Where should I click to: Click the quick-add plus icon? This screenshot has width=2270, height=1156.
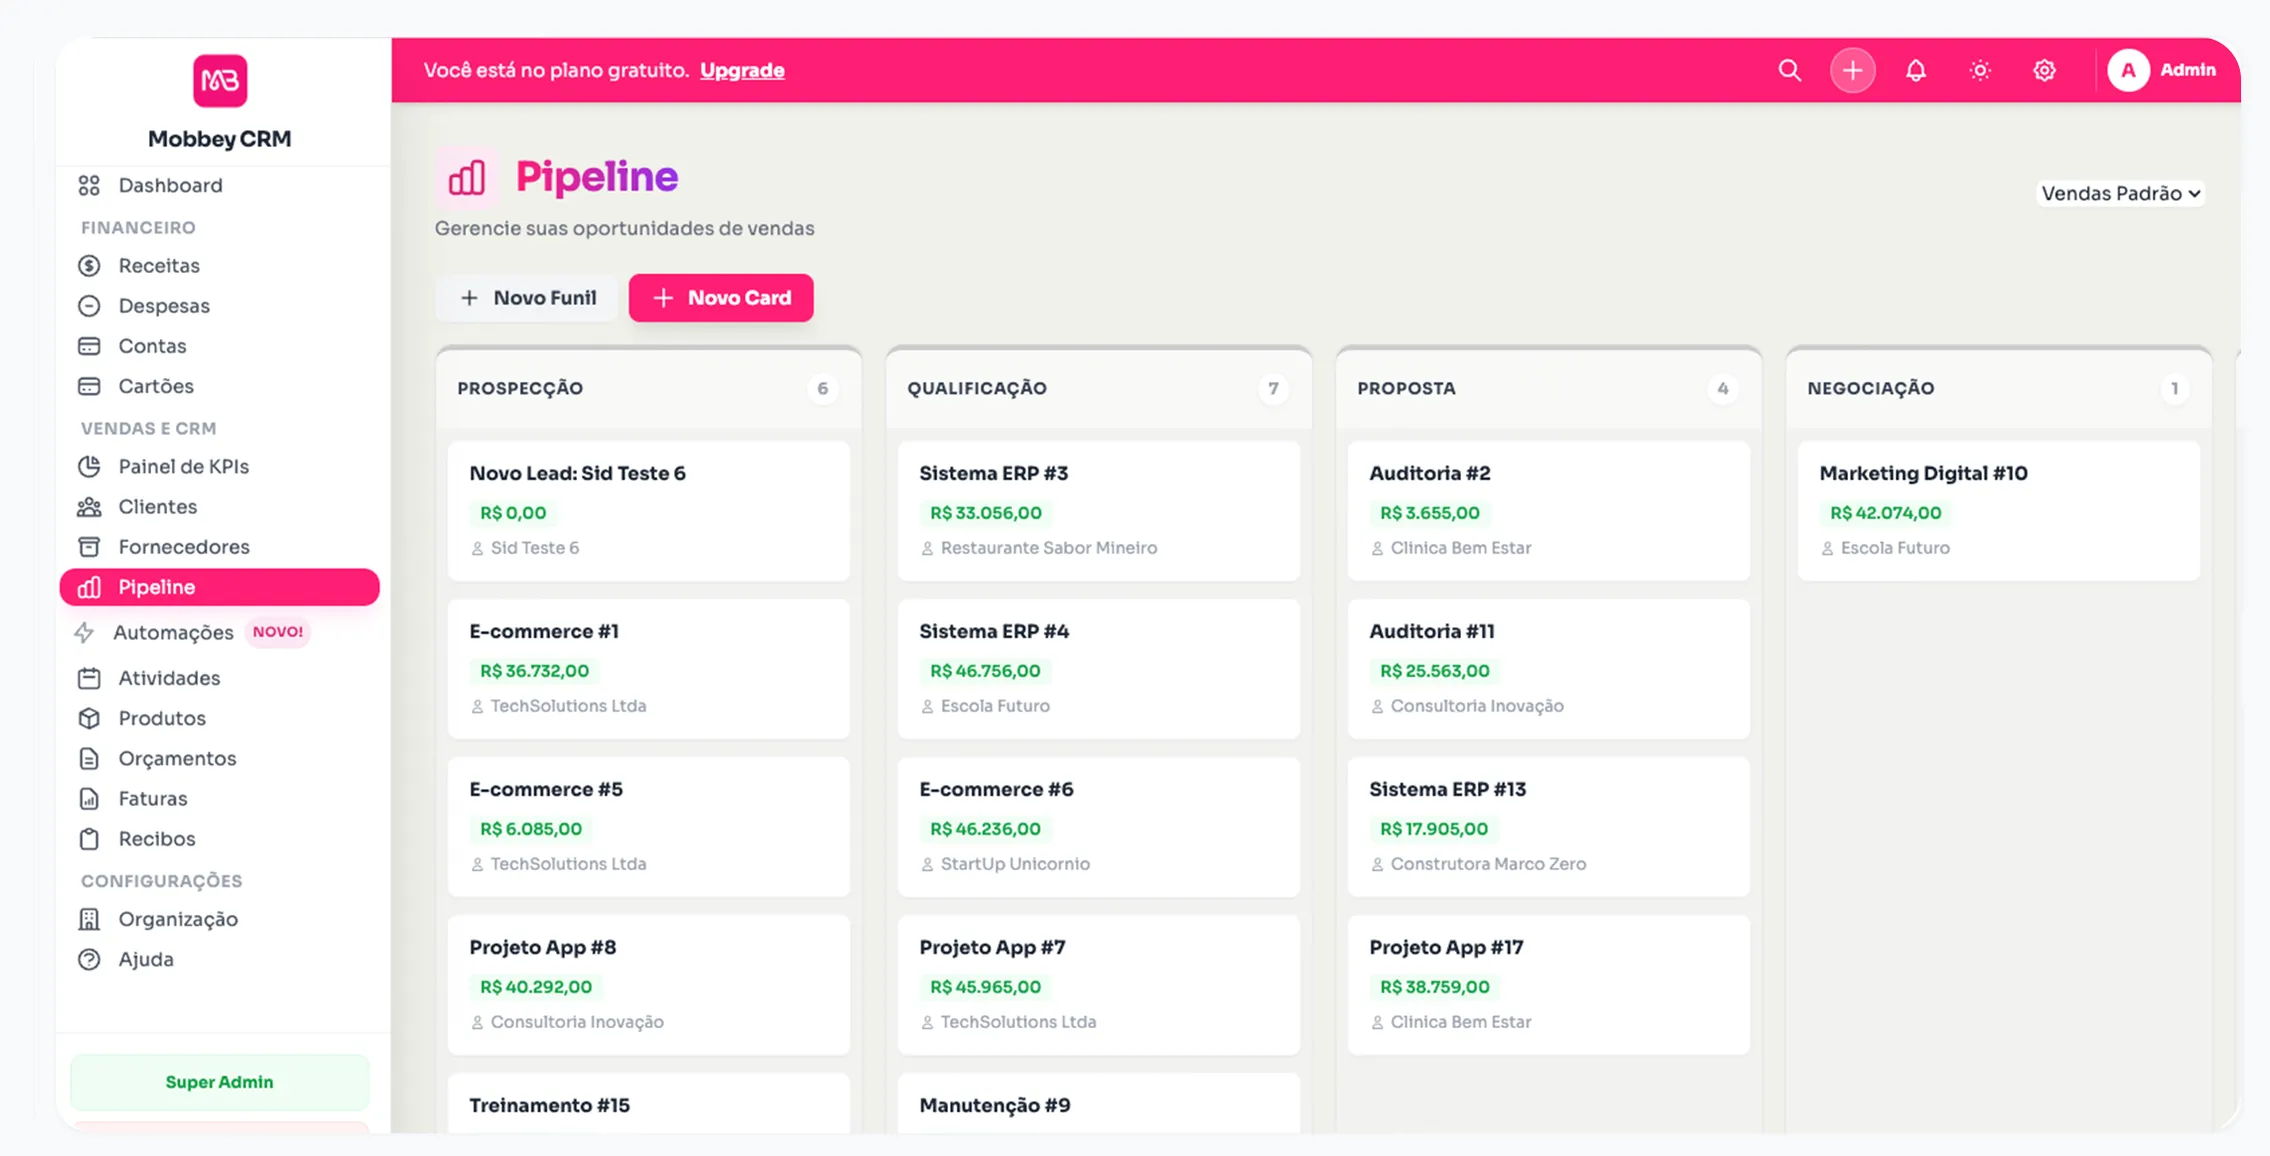pyautogui.click(x=1852, y=70)
